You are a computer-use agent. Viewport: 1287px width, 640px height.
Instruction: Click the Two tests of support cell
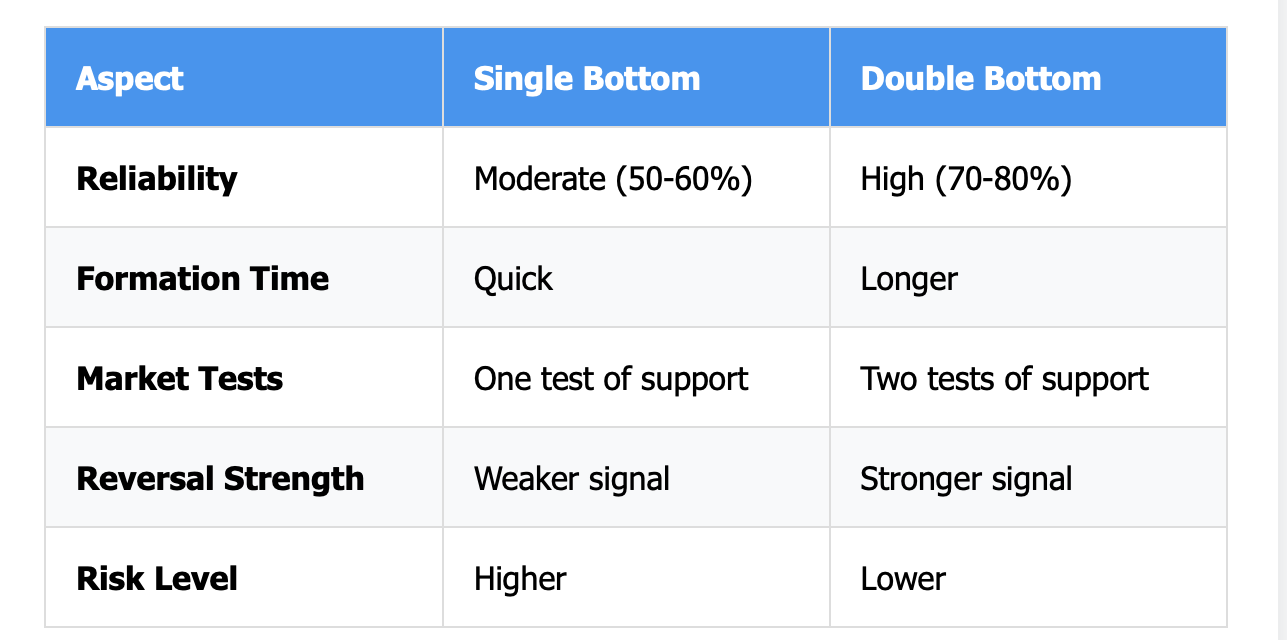click(1028, 378)
